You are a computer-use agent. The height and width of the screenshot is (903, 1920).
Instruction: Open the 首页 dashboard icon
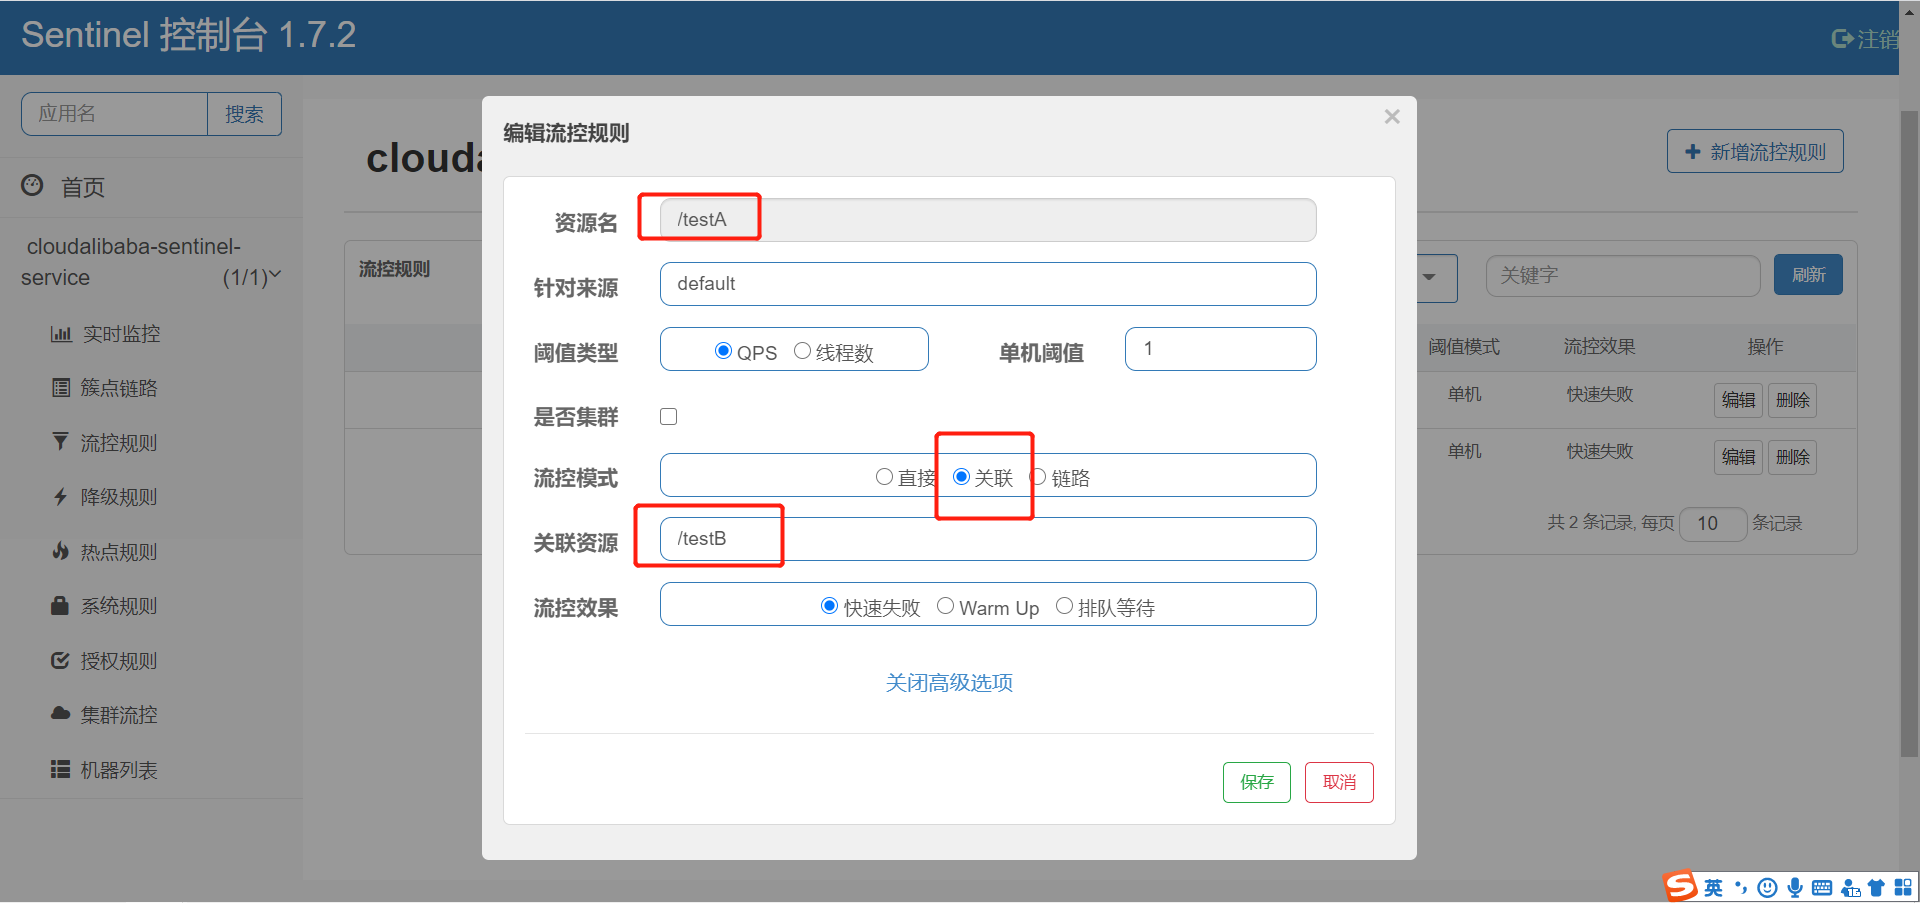[32, 185]
